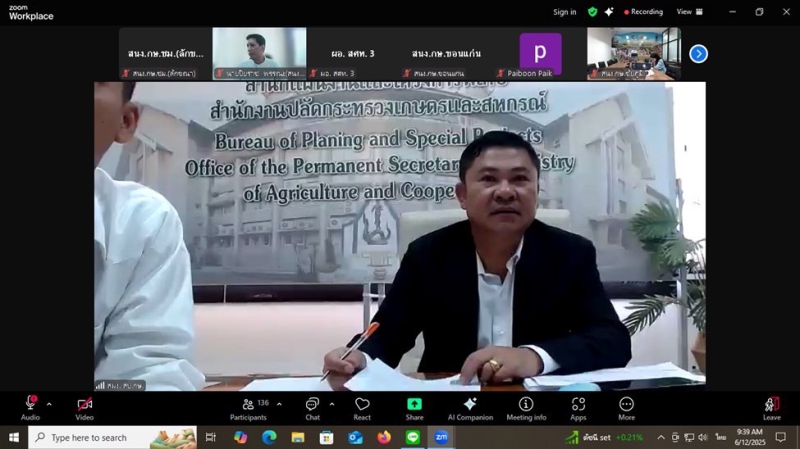Click the Sign in link
Image resolution: width=800 pixels, height=449 pixels.
(x=564, y=12)
